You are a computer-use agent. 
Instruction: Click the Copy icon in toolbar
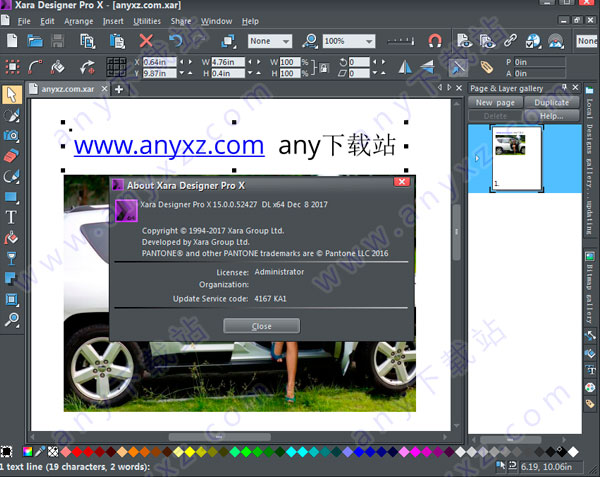point(87,41)
